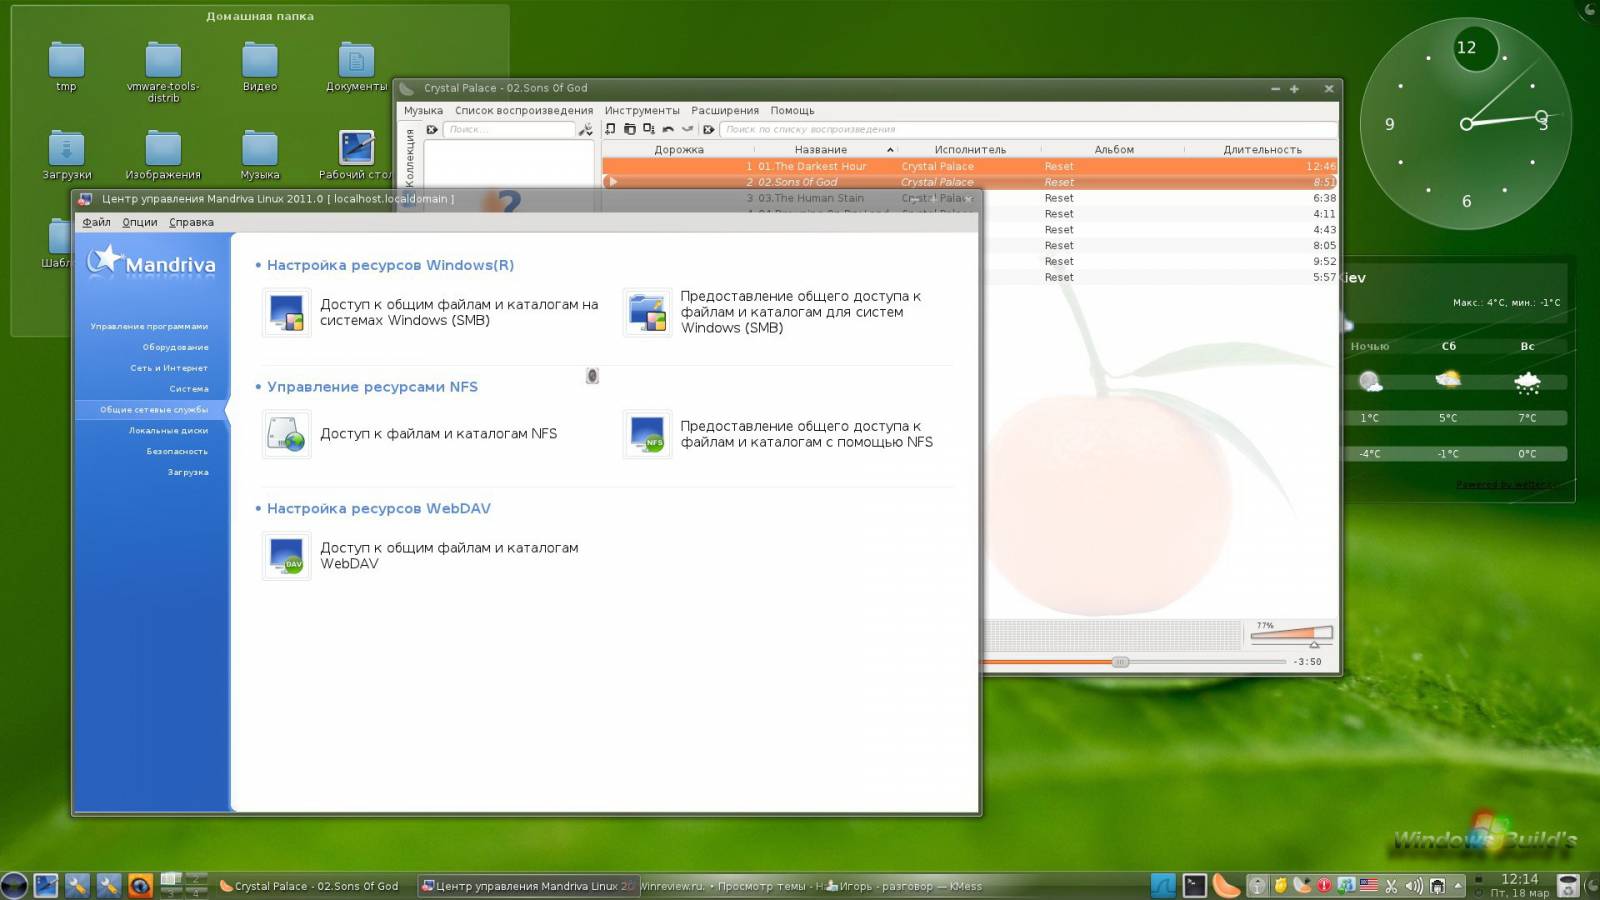Image resolution: width=1600 pixels, height=900 pixels.
Task: Open the volume speaker icon in the system tray
Action: (x=1413, y=885)
